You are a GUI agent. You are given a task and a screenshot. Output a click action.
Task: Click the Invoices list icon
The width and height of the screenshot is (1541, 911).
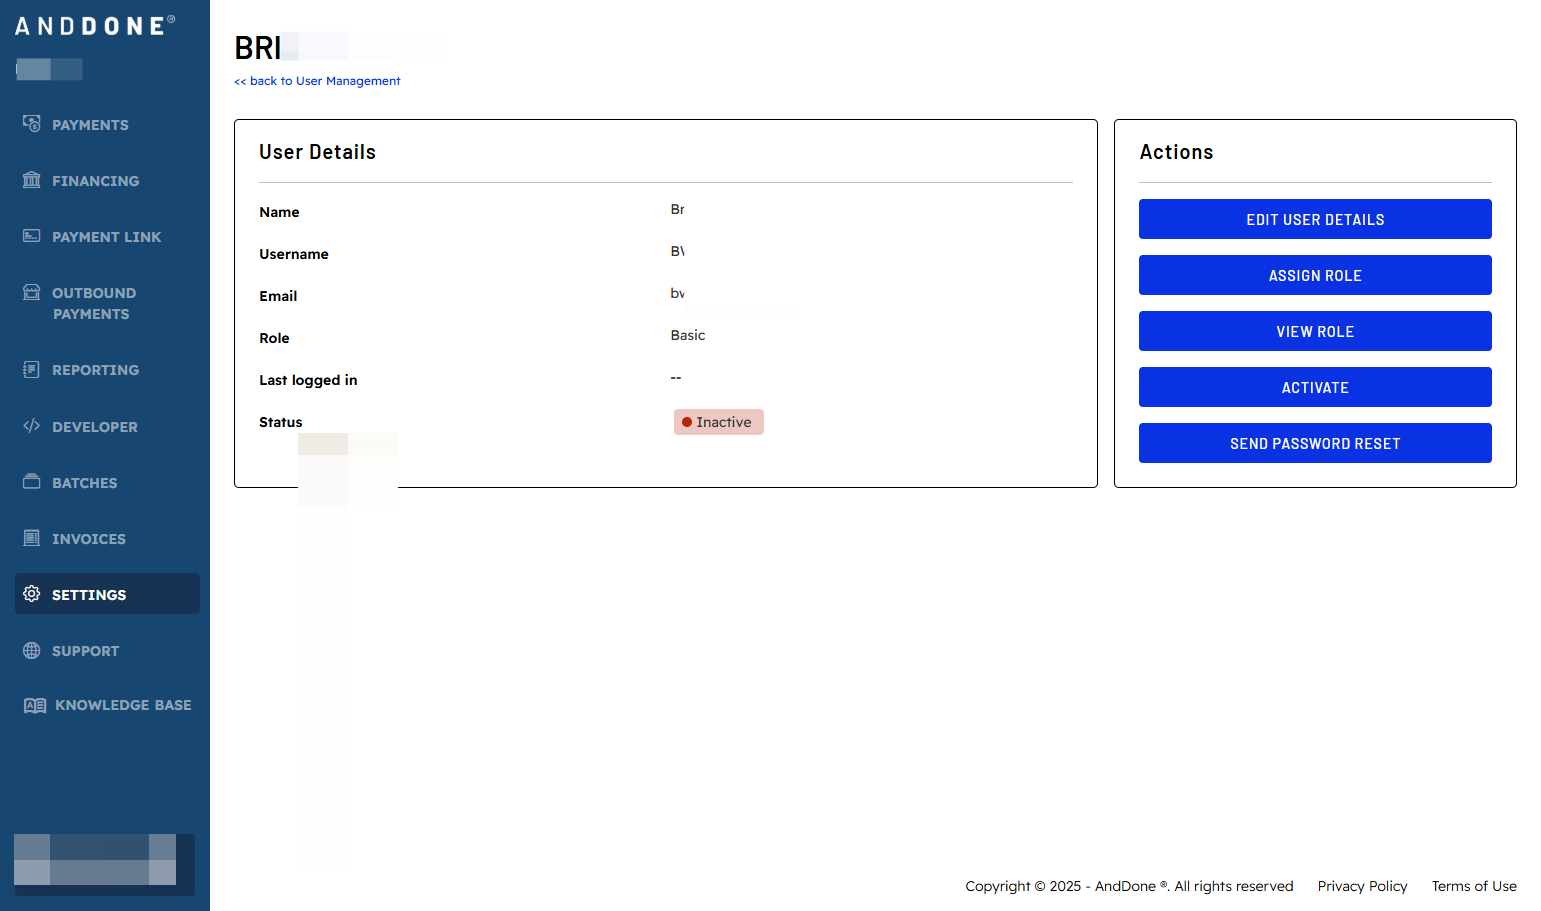click(x=32, y=538)
